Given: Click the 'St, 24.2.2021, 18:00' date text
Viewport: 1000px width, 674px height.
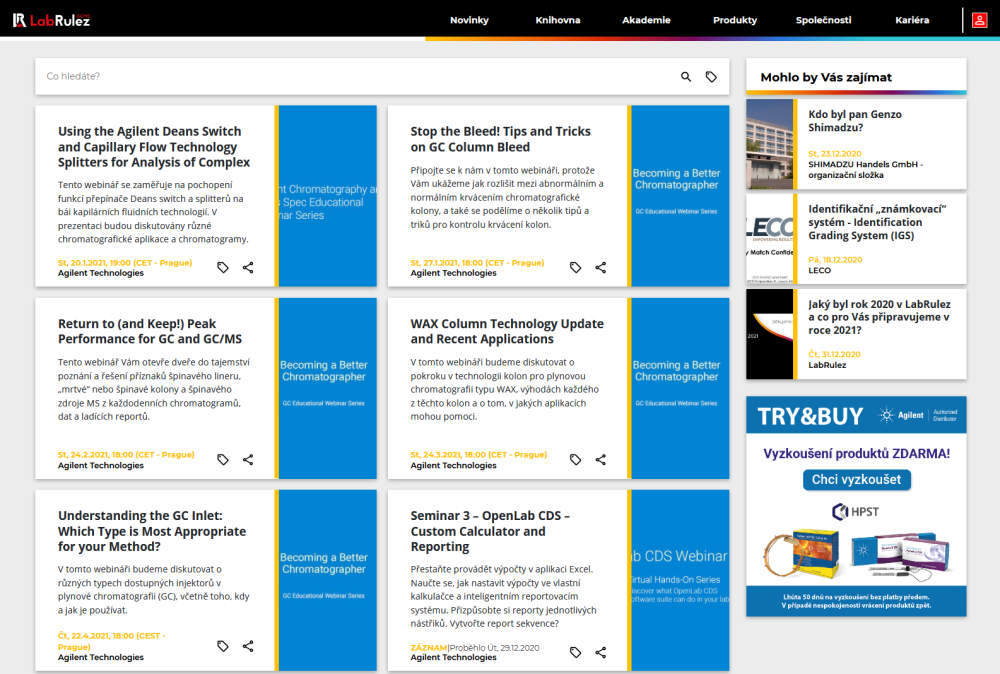Looking at the screenshot, I should (x=126, y=455).
